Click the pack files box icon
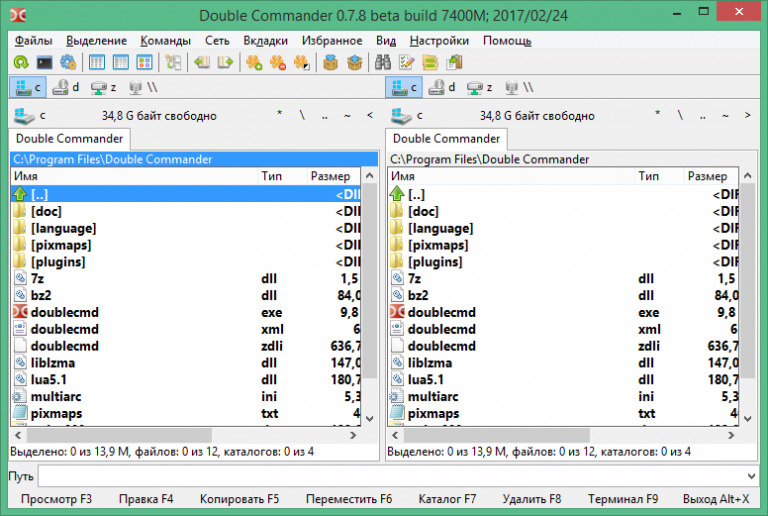Image resolution: width=768 pixels, height=516 pixels. (x=330, y=63)
